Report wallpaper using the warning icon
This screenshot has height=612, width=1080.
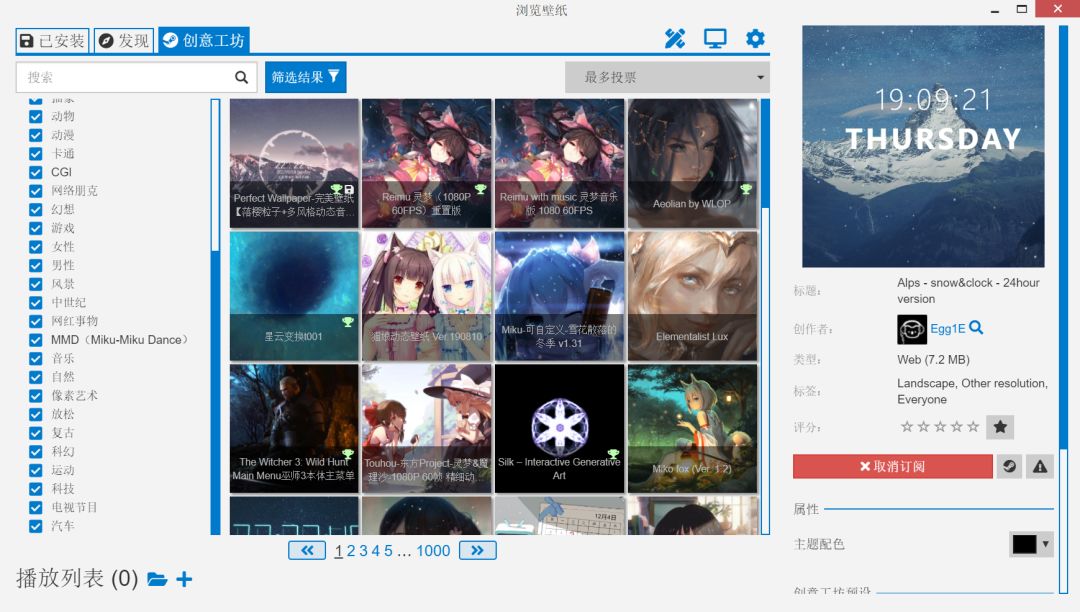point(1040,466)
